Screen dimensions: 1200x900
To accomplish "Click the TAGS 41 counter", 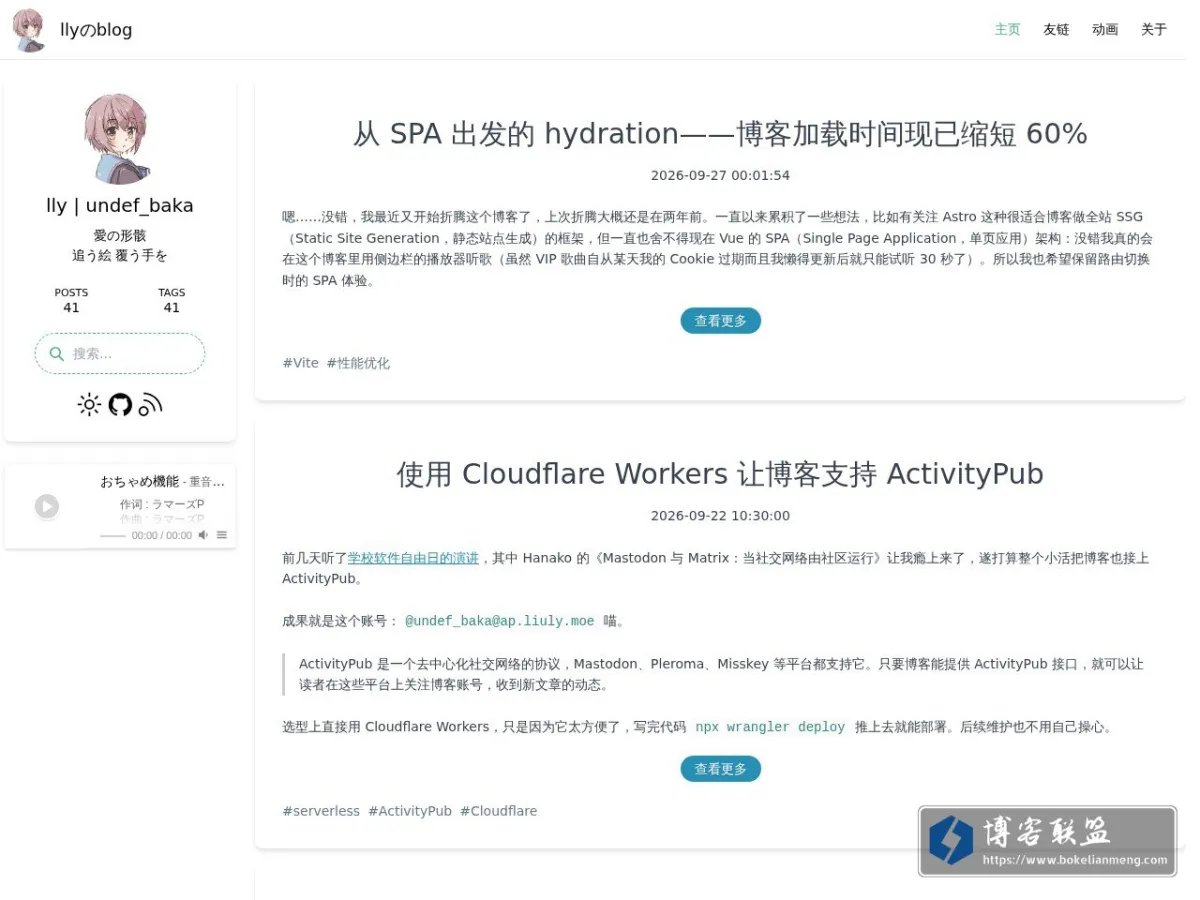I will (172, 300).
